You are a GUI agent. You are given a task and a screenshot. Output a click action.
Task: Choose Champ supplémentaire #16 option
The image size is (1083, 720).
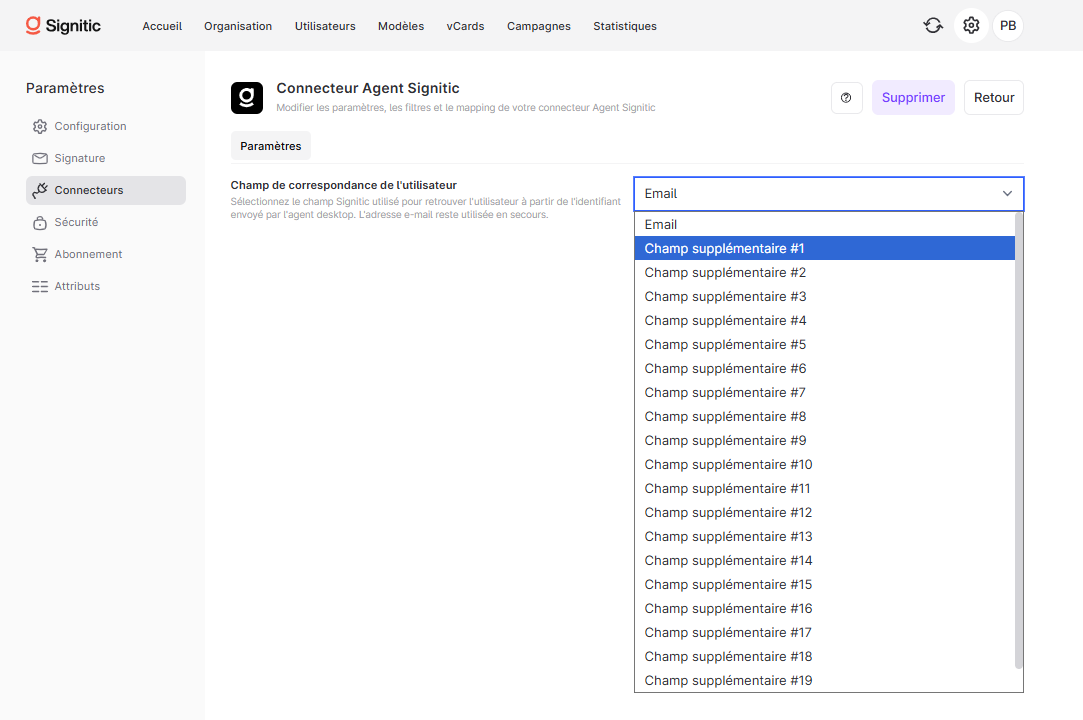[825, 609]
